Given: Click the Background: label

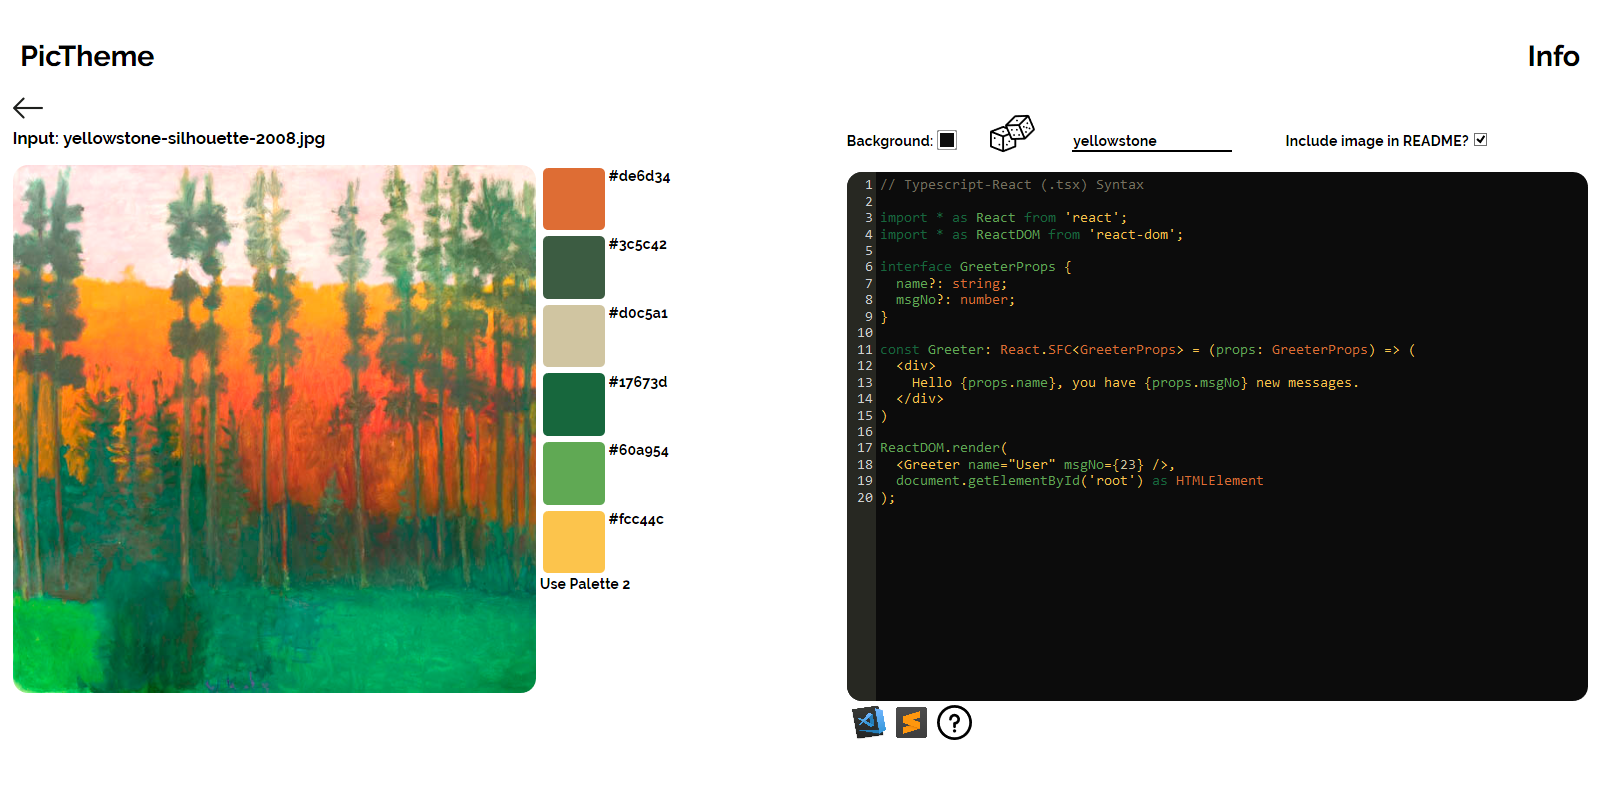Looking at the screenshot, I should [x=889, y=141].
